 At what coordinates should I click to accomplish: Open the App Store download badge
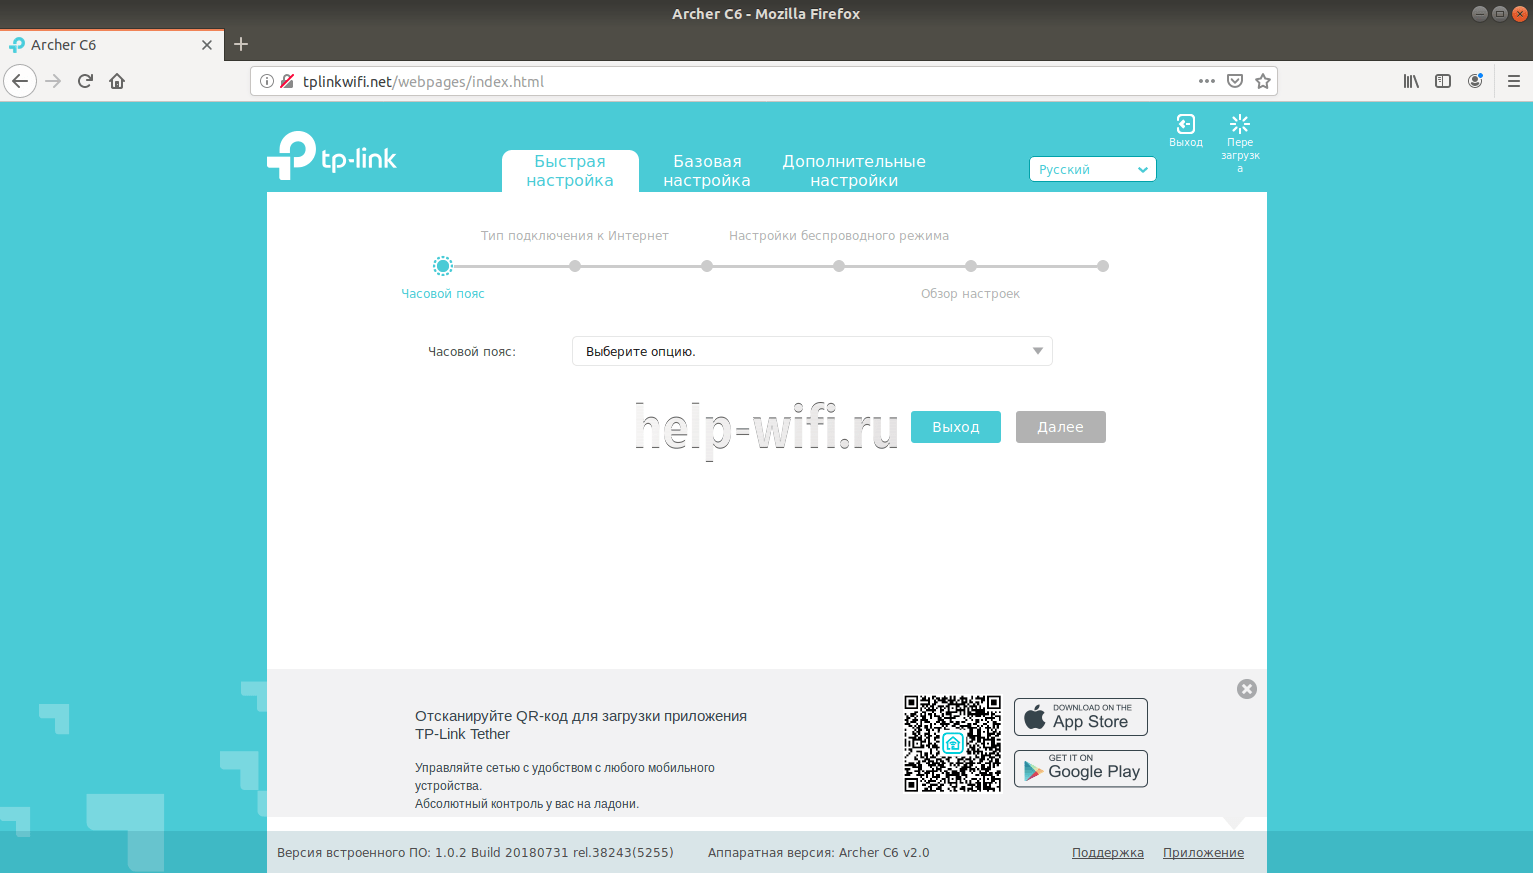click(1081, 717)
